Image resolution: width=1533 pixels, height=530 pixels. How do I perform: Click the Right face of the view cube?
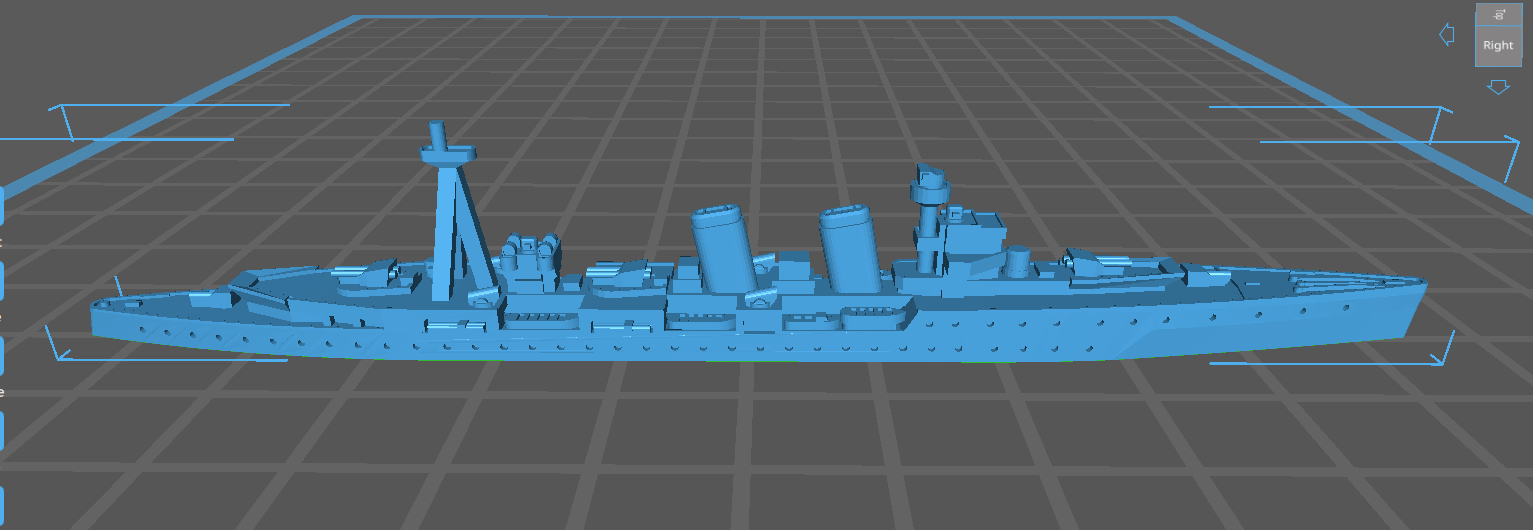pyautogui.click(x=1497, y=46)
